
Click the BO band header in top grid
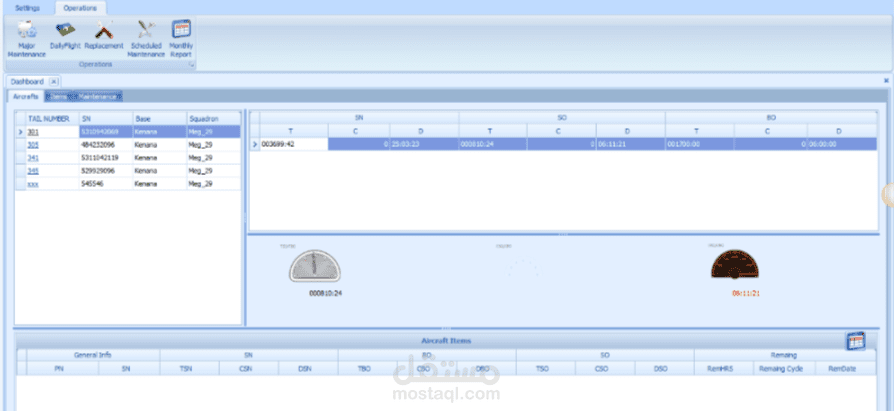[771, 118]
